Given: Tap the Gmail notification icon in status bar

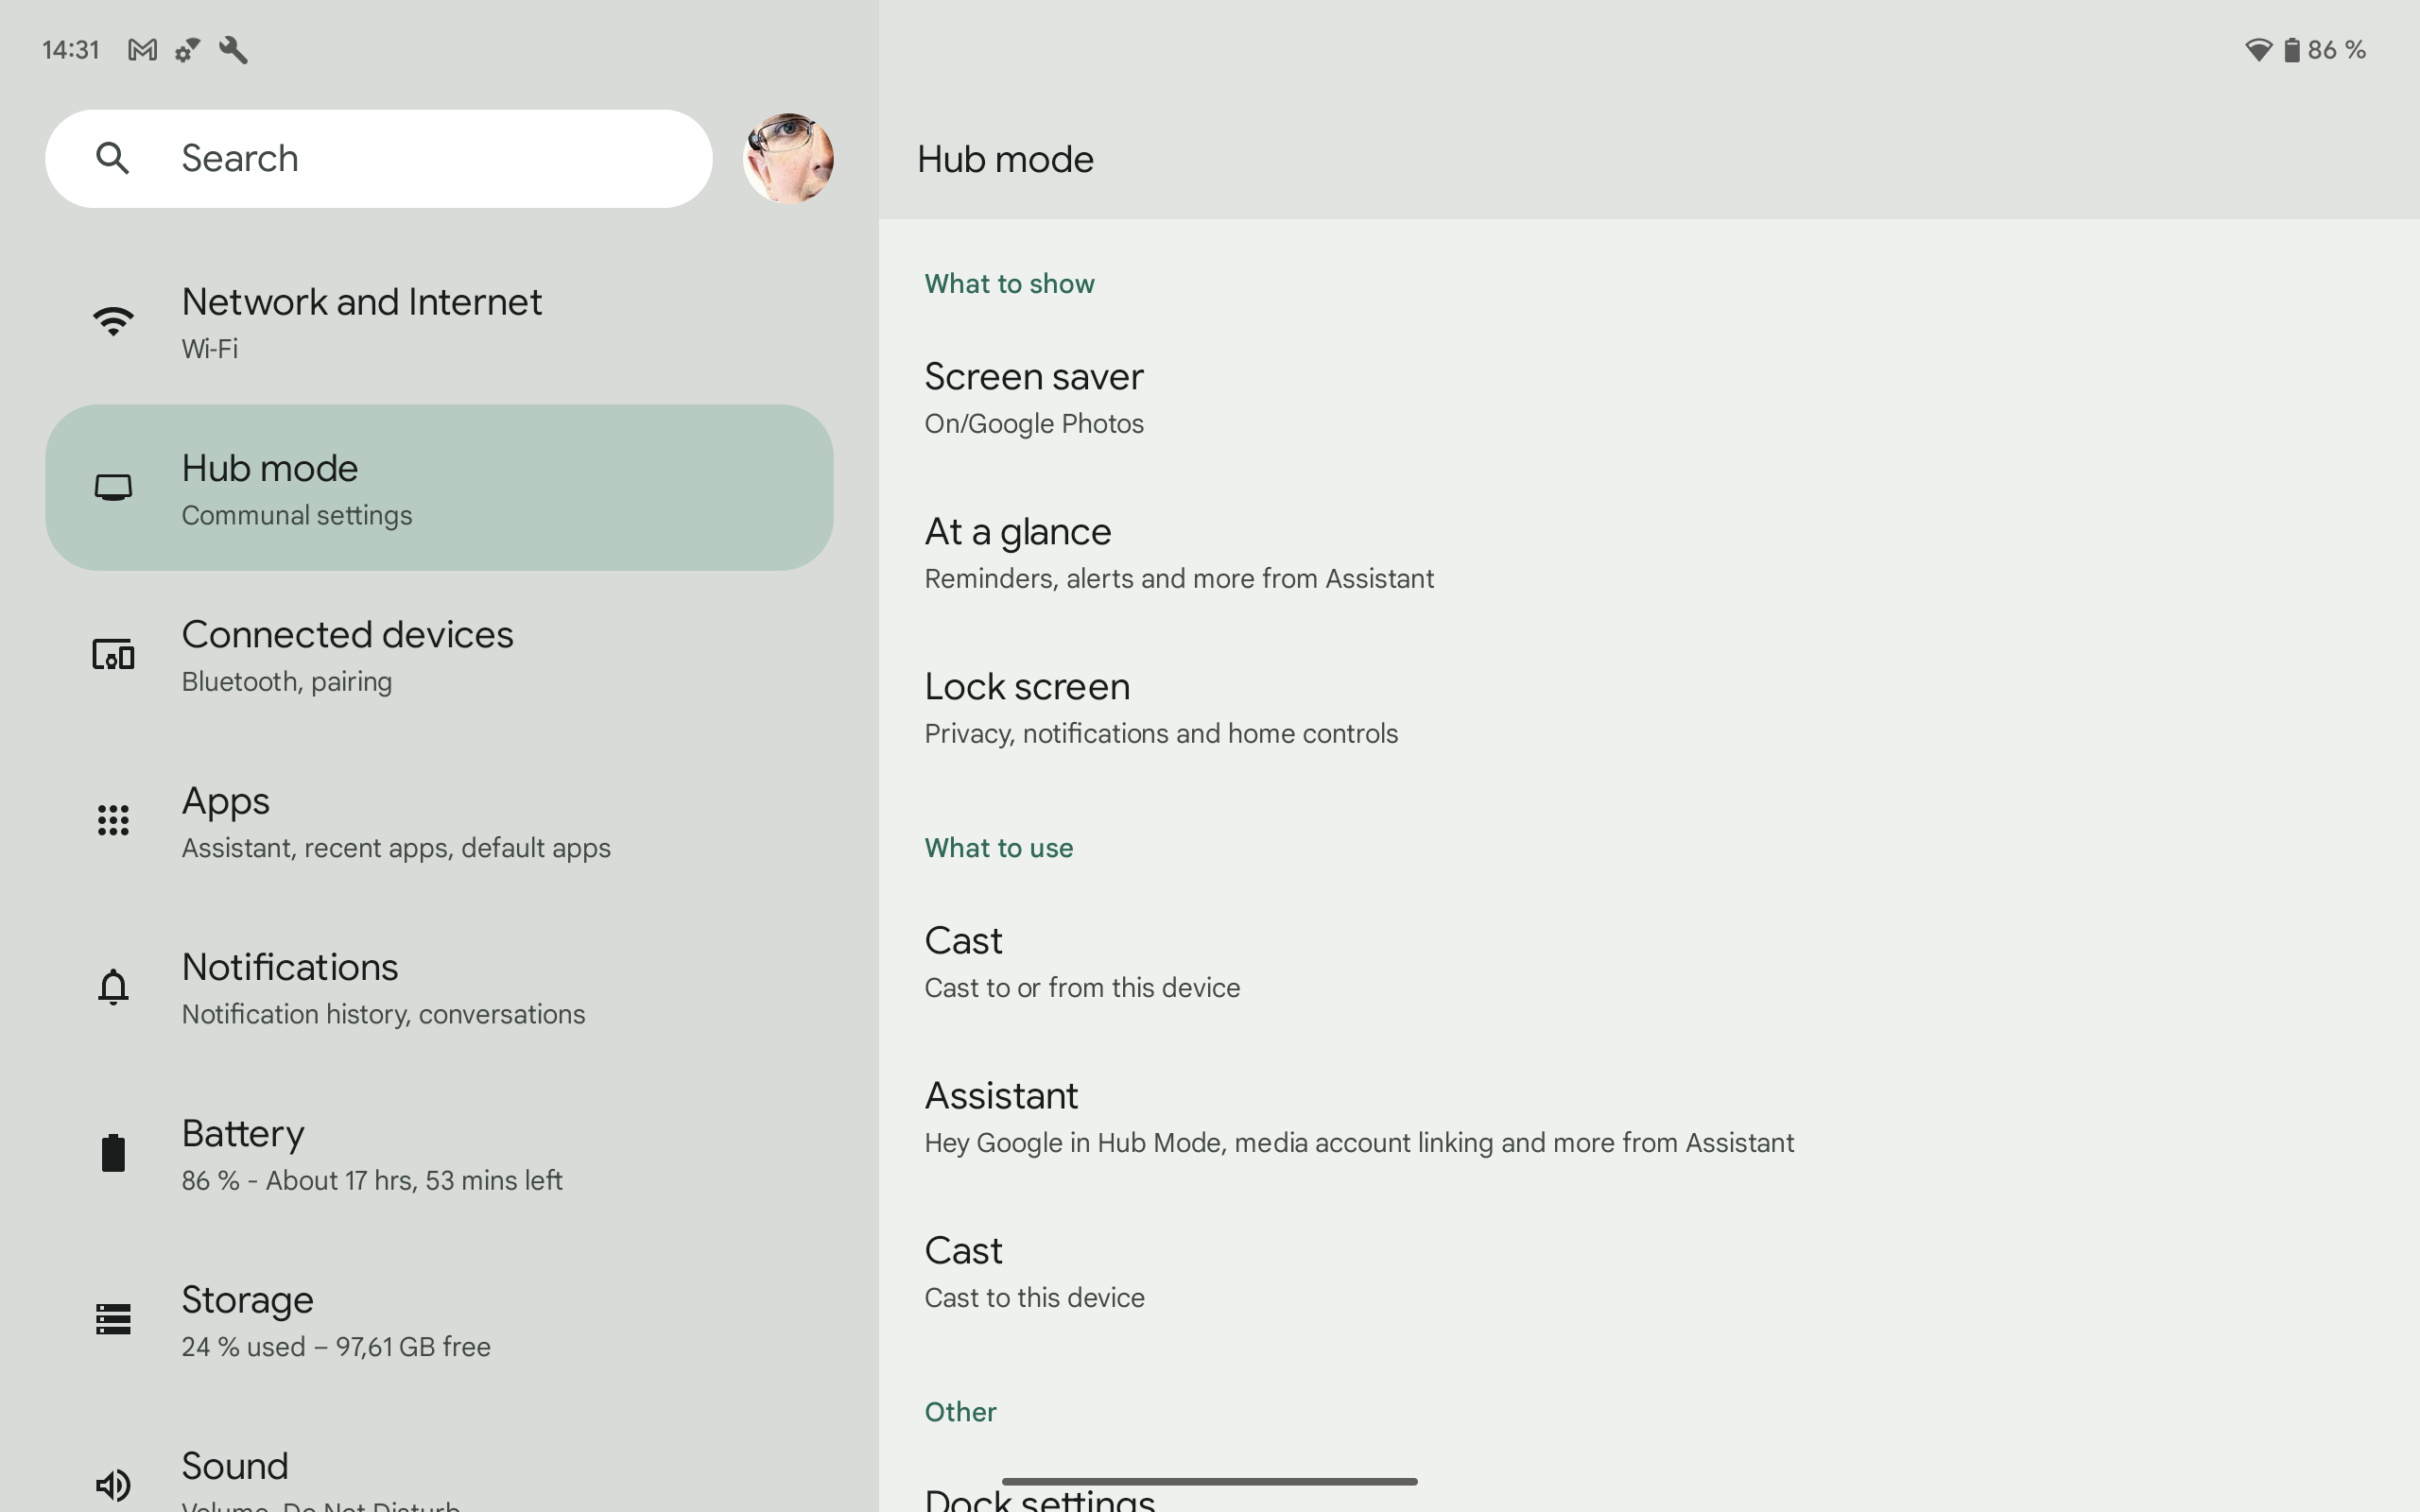Looking at the screenshot, I should pyautogui.click(x=142, y=50).
